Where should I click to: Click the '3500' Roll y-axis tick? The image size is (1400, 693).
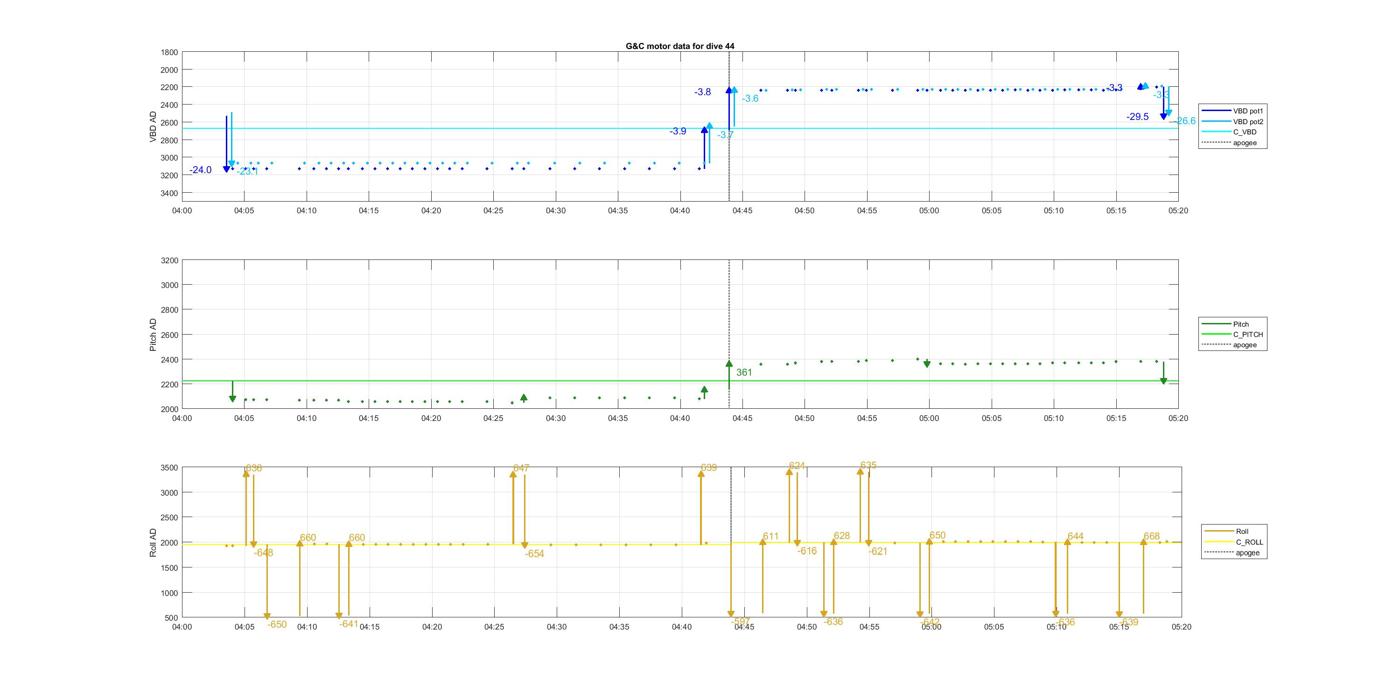click(x=170, y=468)
